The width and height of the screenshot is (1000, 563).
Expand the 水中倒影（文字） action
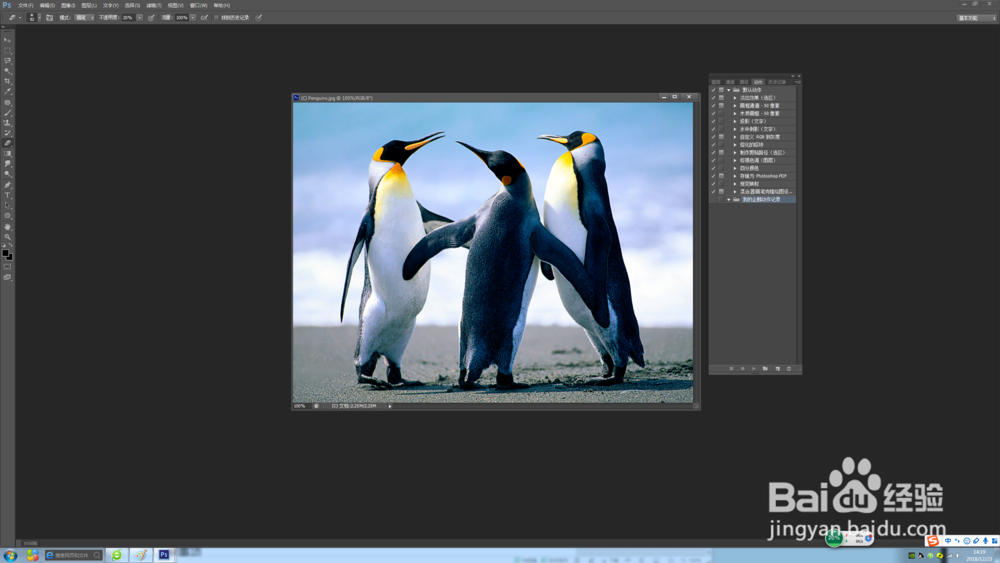pos(735,129)
